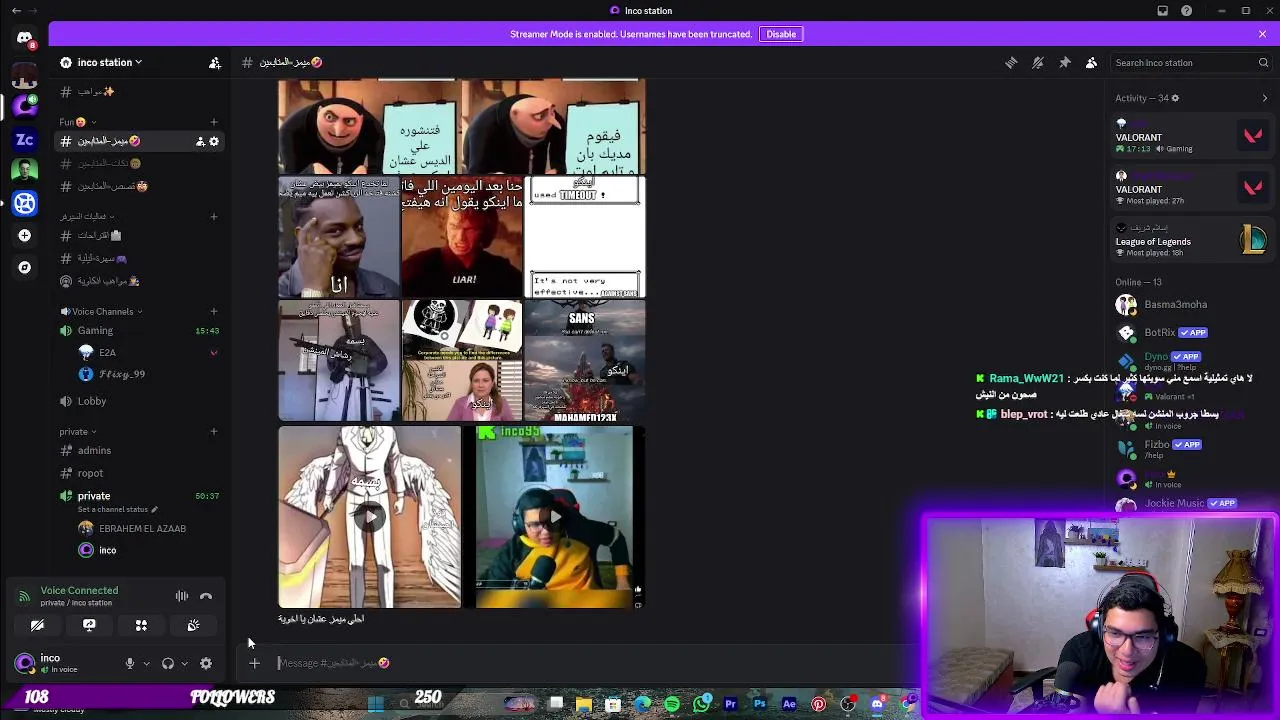1280x720 pixels.
Task: Add channel to private category
Action: point(213,431)
